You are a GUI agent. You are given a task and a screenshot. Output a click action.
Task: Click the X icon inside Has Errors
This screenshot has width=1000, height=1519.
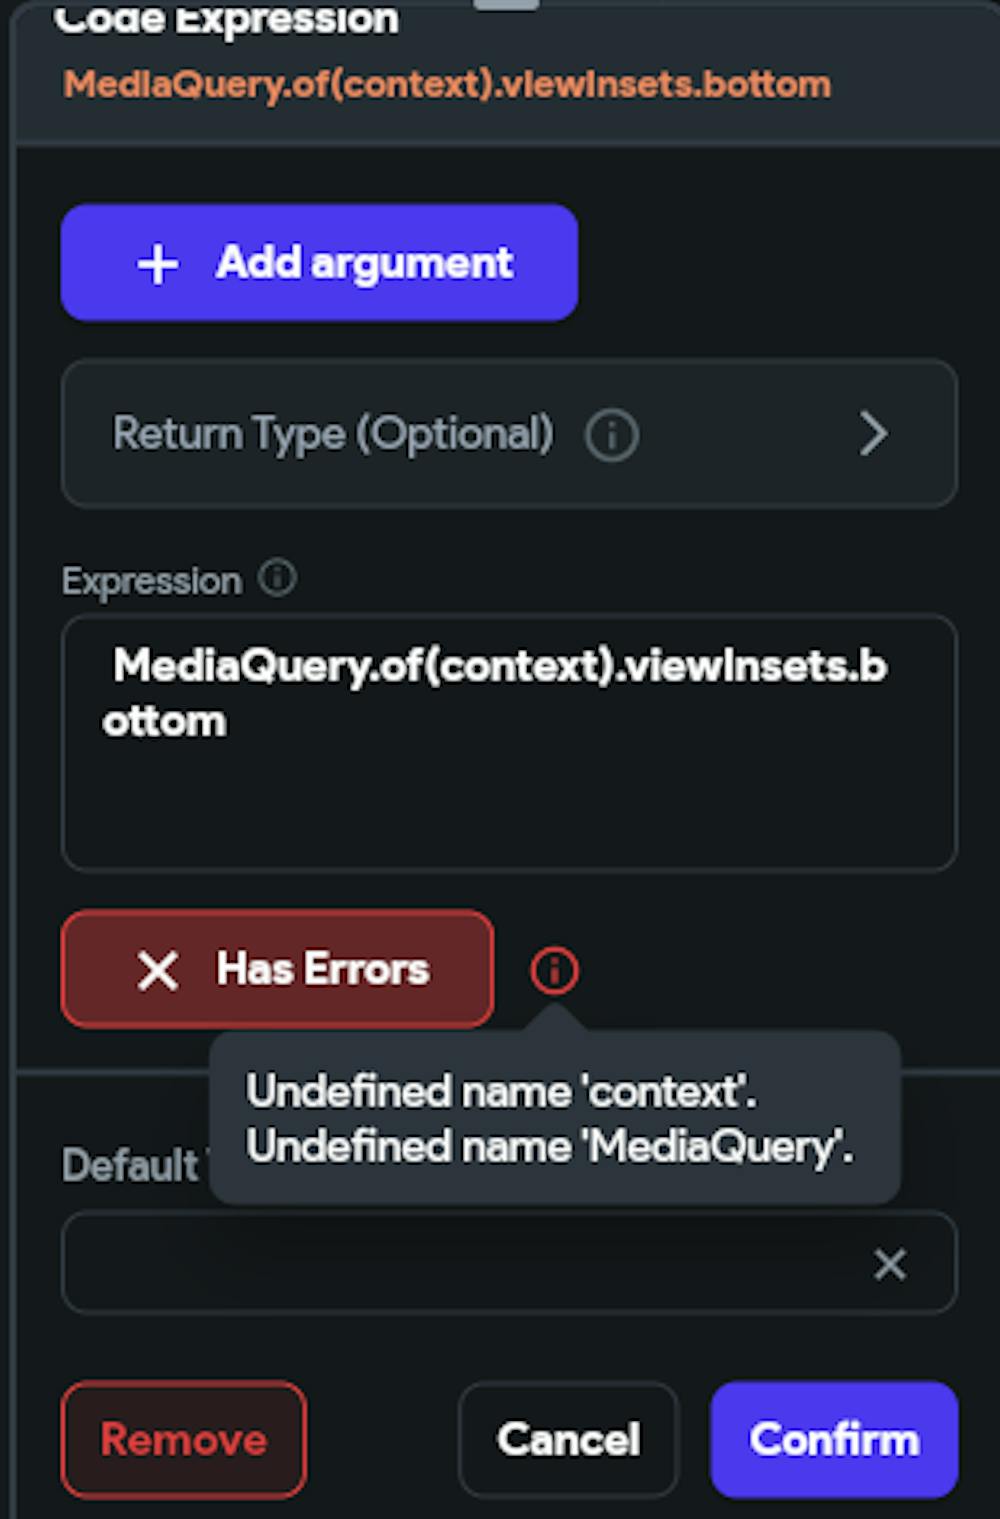(x=158, y=970)
